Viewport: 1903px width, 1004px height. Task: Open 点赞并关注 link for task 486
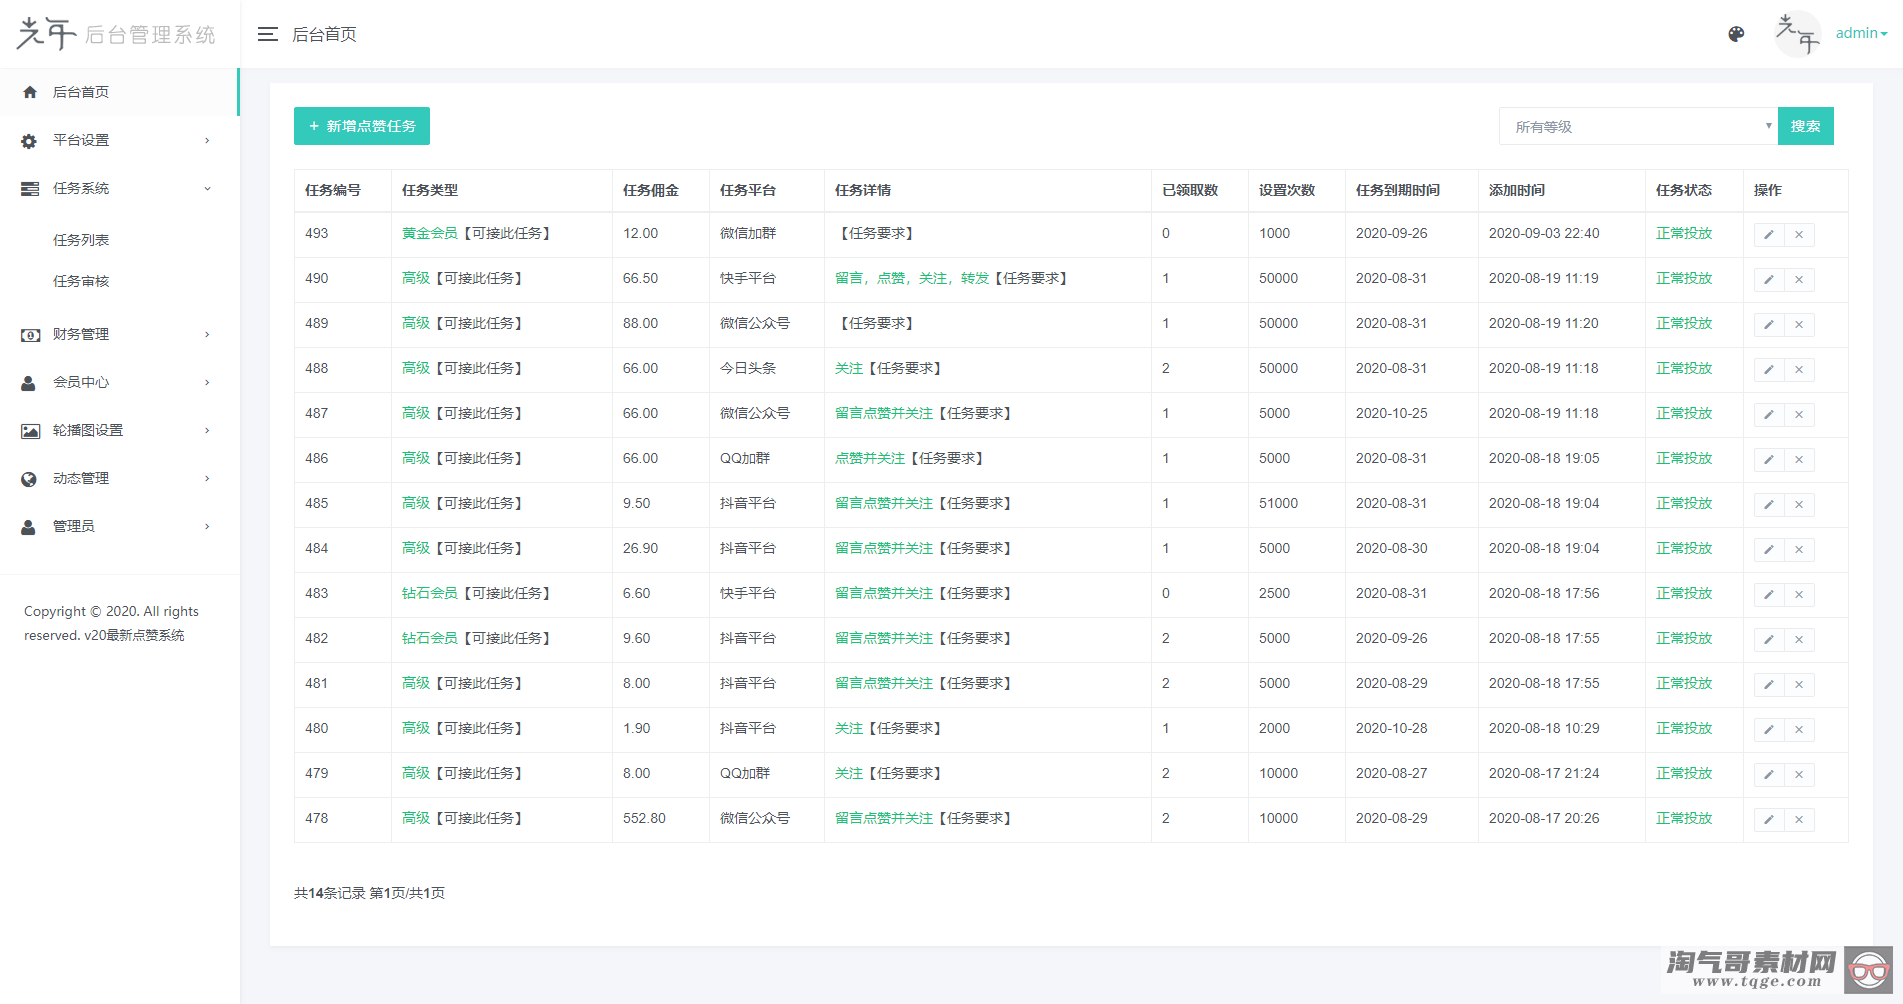point(870,458)
